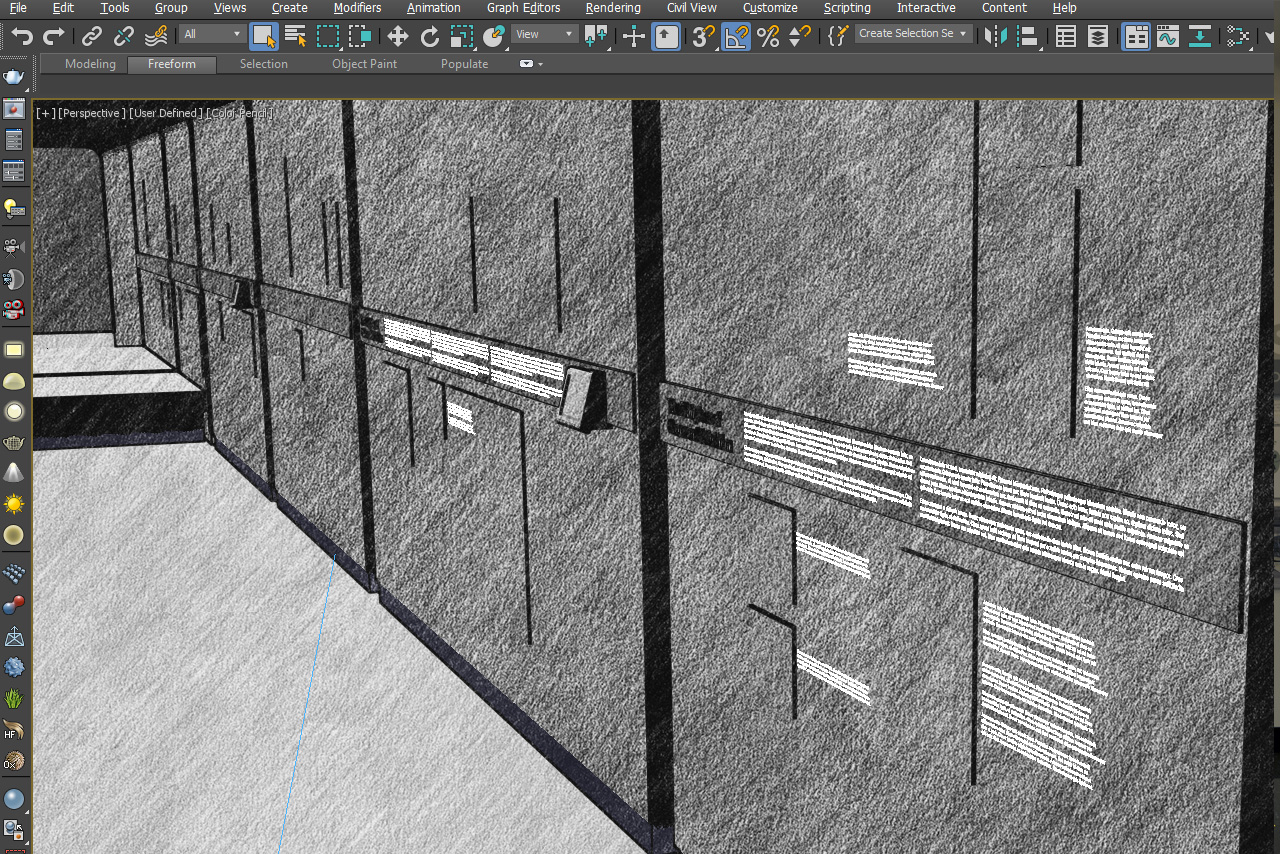The image size is (1280, 854).
Task: Activate the Select and Move tool
Action: click(x=398, y=37)
